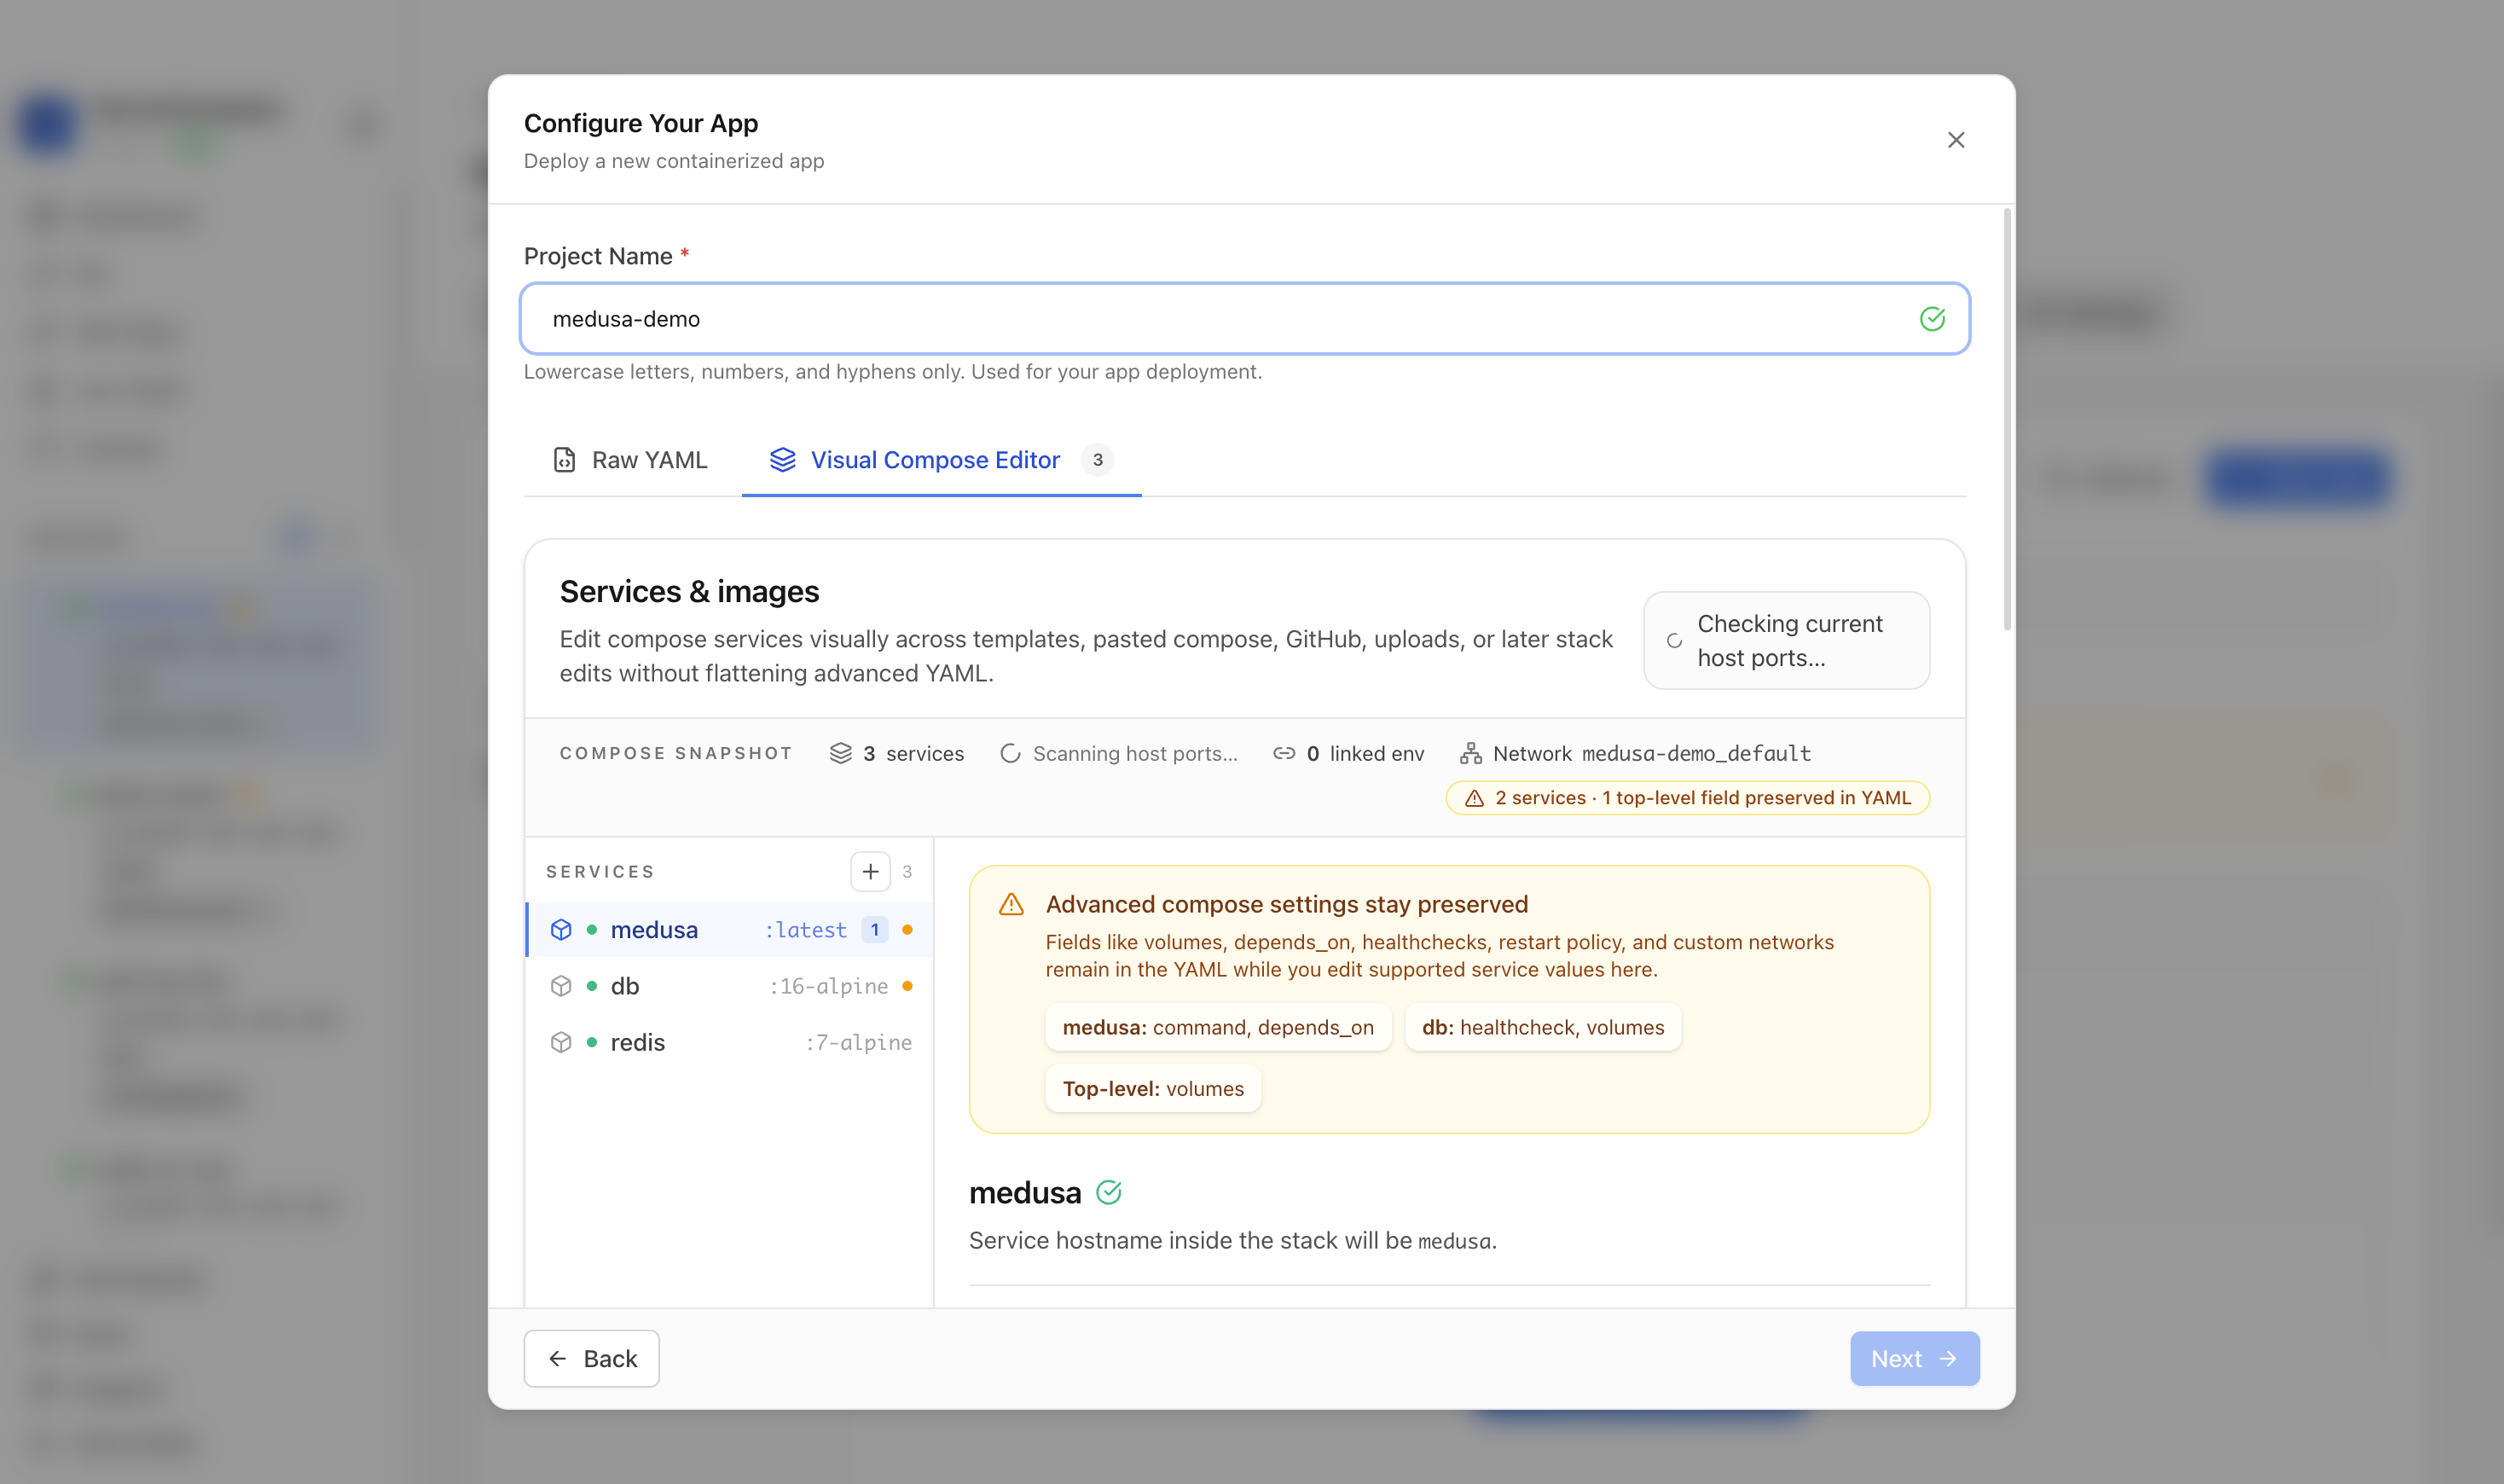Click the :16-alpine tag on db
2504x1484 pixels.
(x=829, y=986)
